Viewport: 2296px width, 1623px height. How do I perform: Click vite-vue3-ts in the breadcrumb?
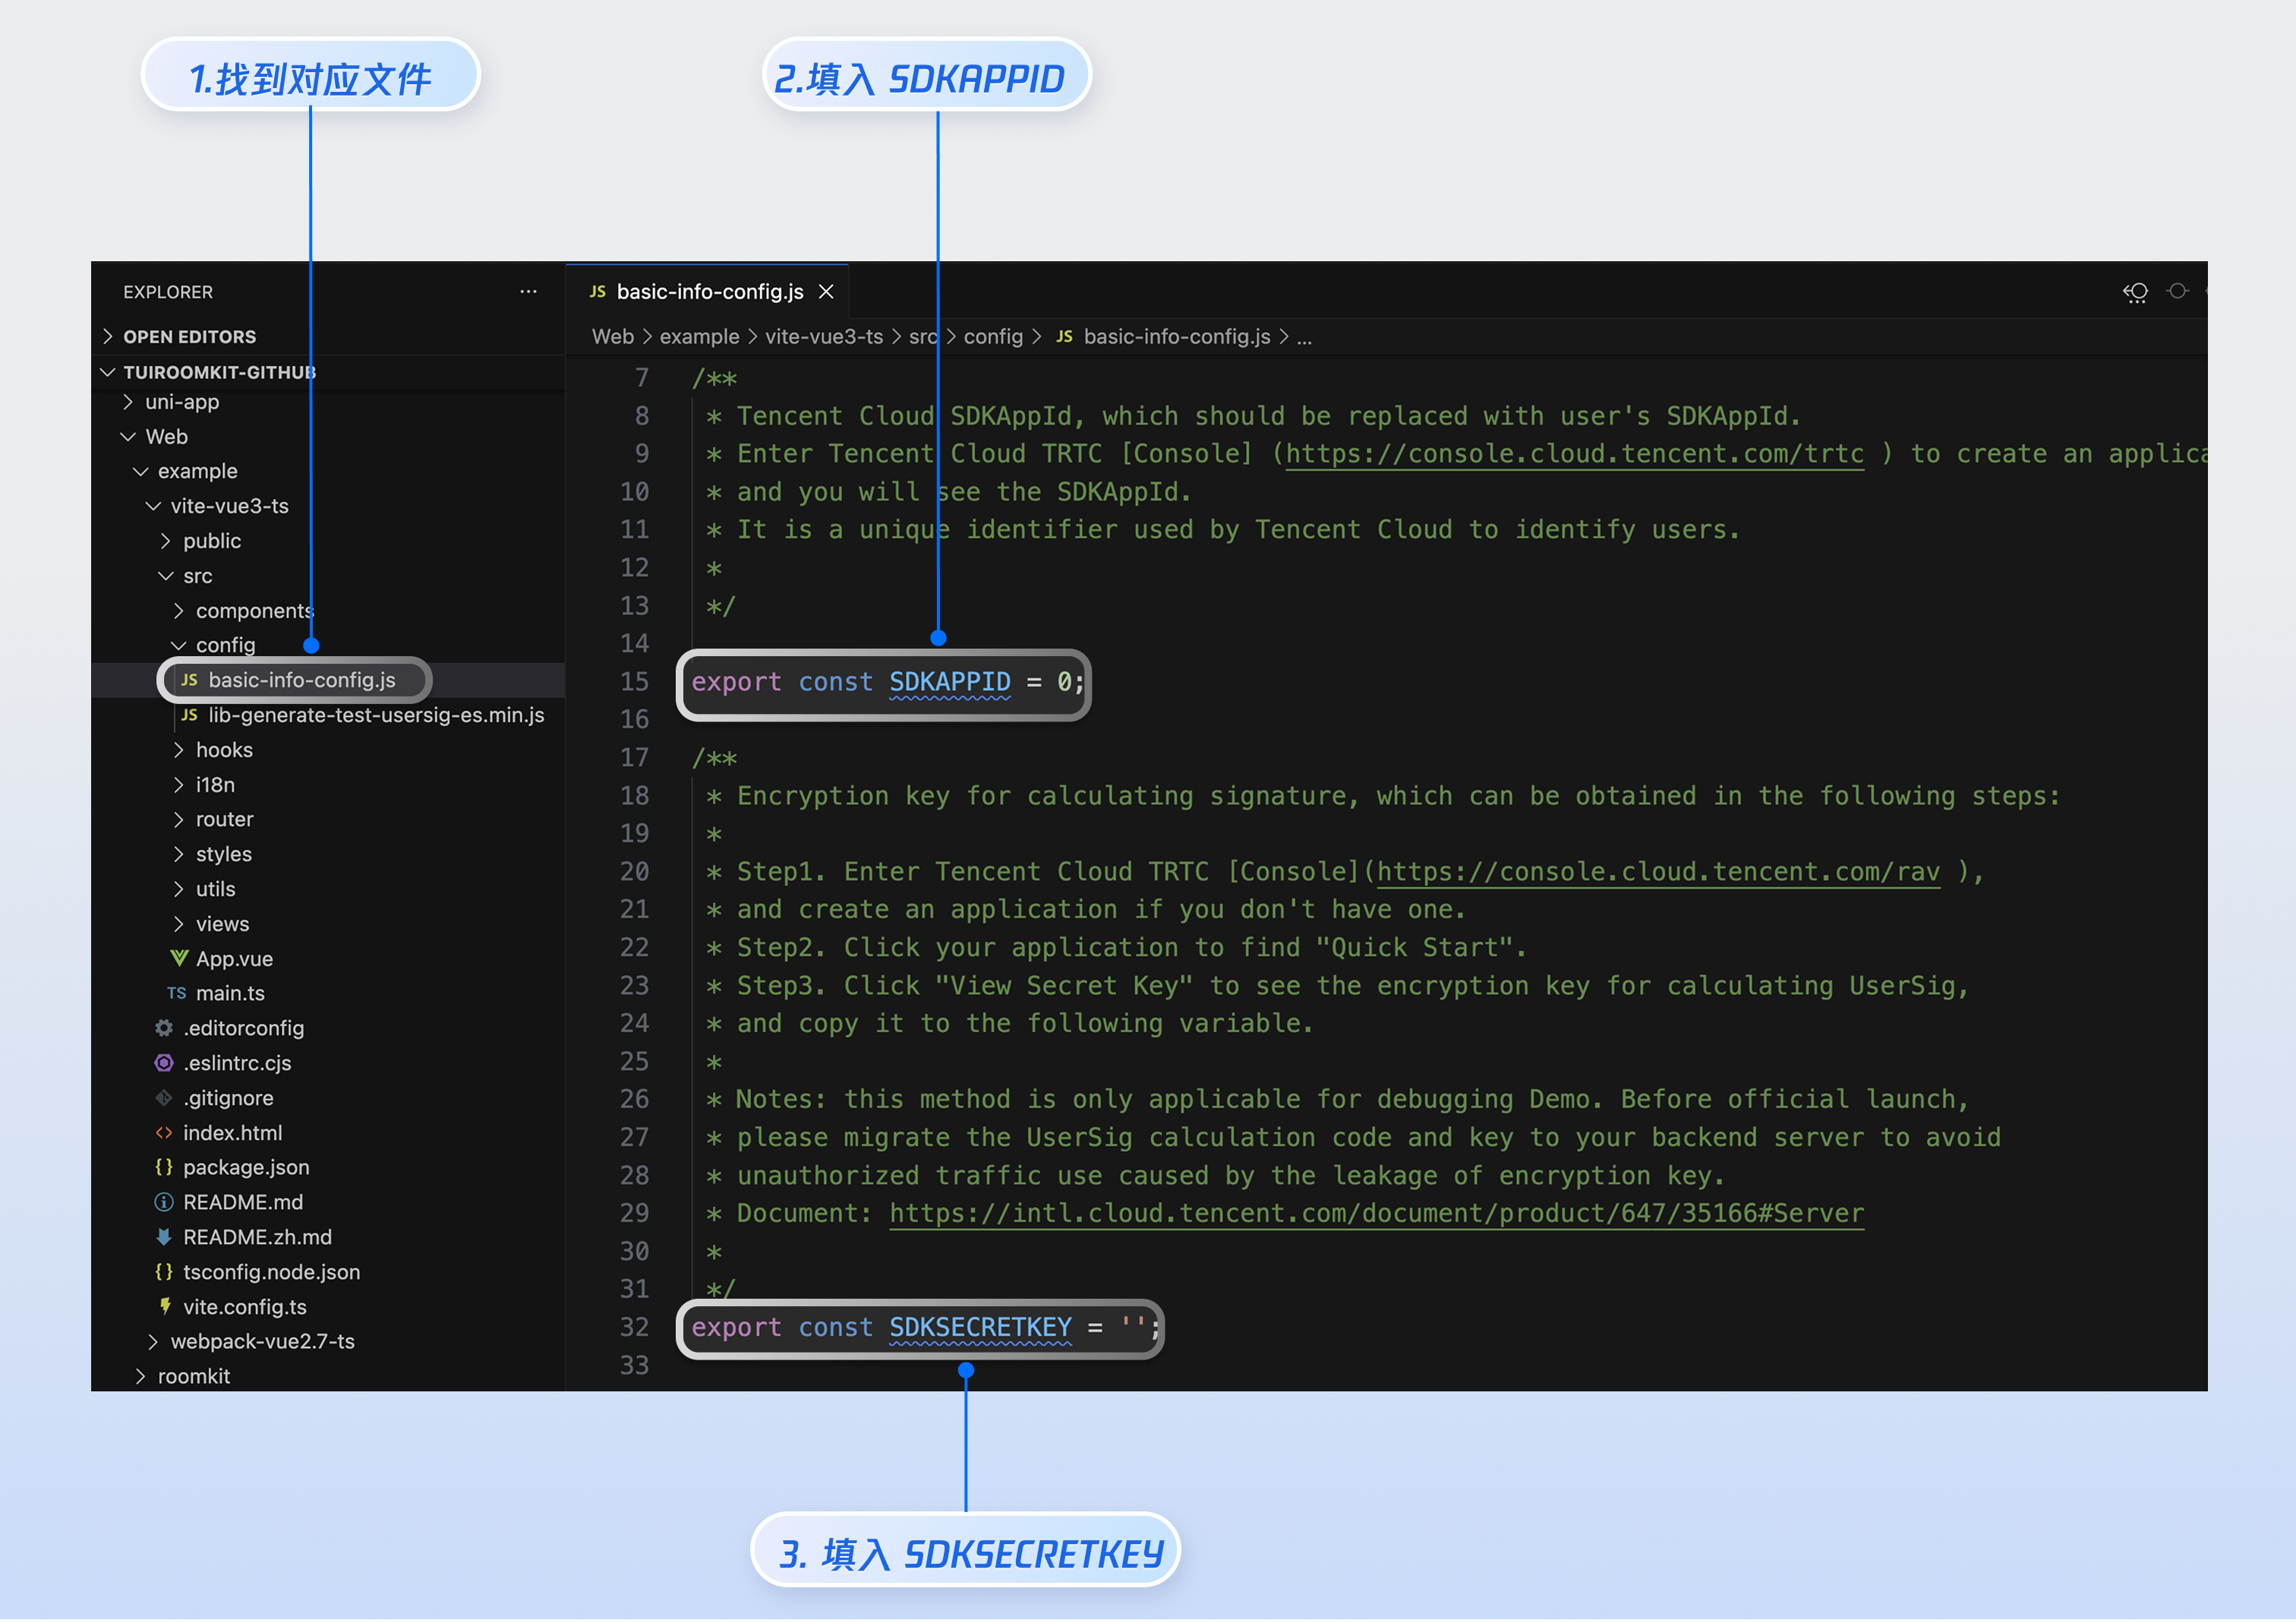click(824, 337)
